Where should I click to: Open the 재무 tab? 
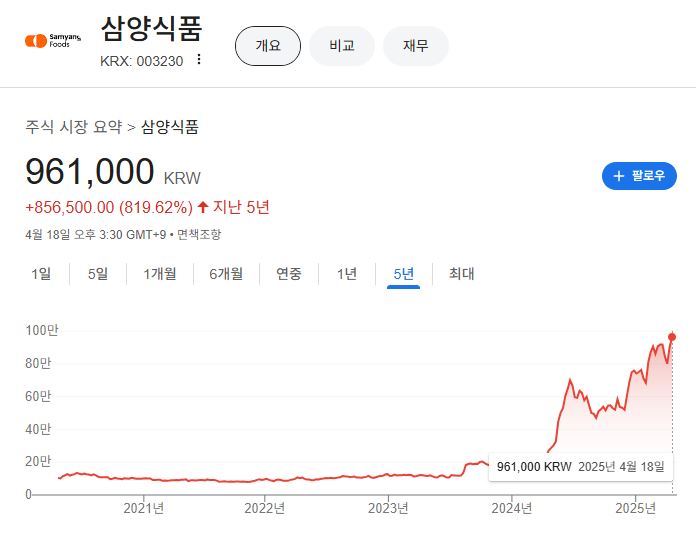(x=416, y=46)
